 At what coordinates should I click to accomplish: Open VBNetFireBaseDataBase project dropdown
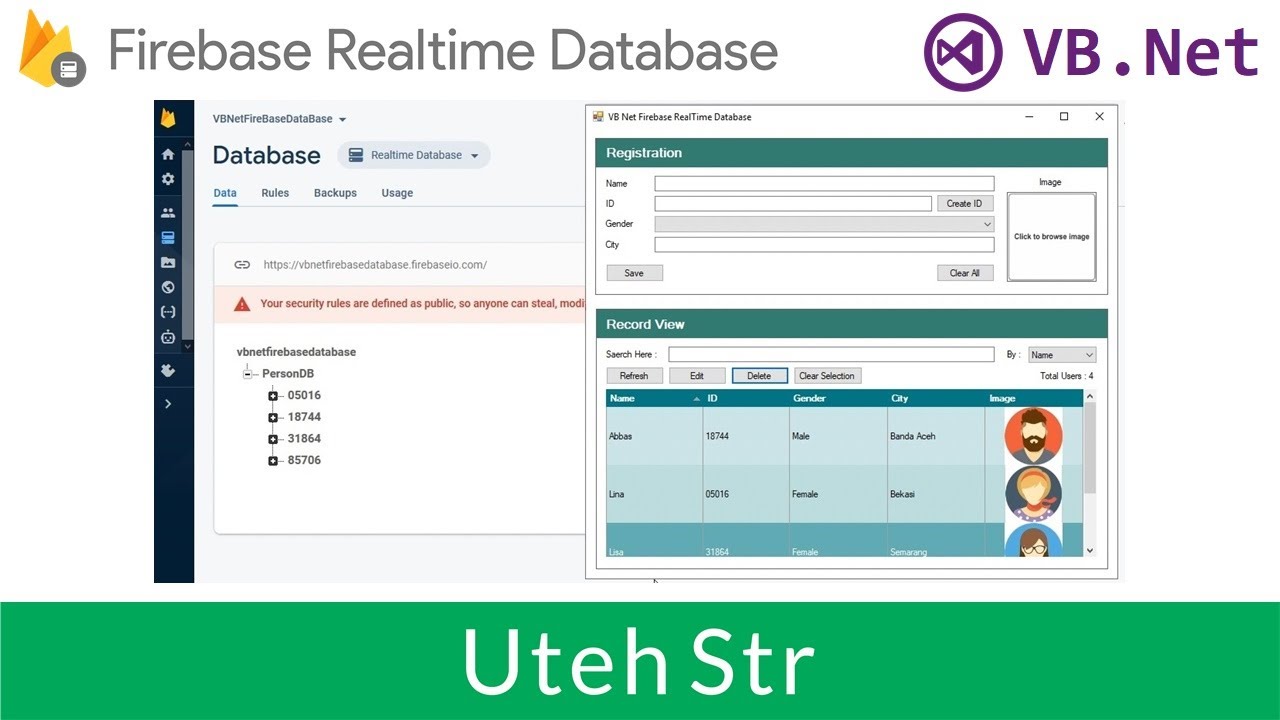point(280,119)
